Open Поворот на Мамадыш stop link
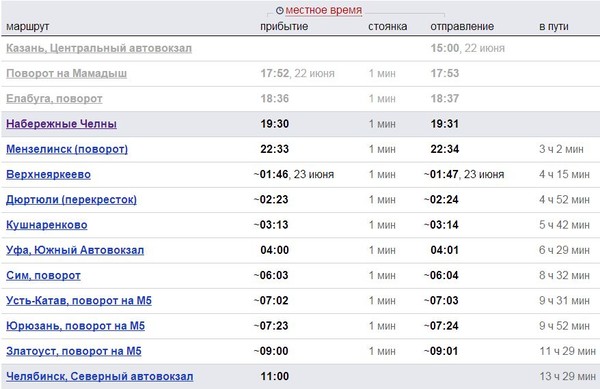The height and width of the screenshot is (389, 600). [x=66, y=73]
